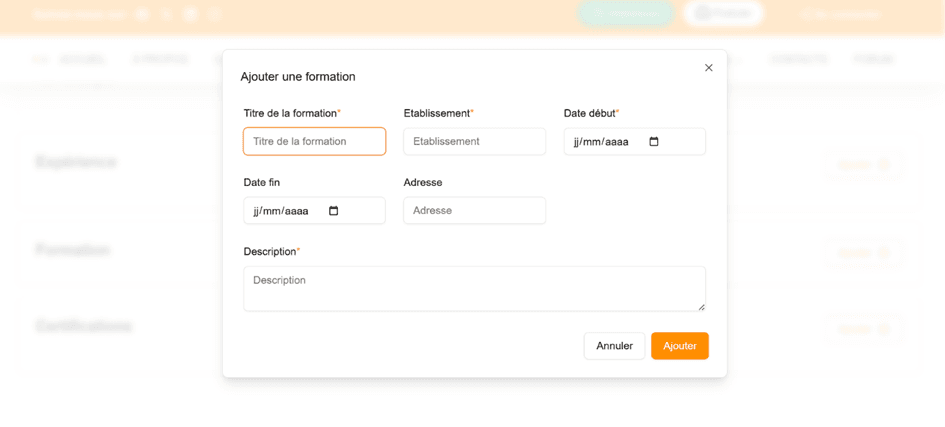
Task: Click into the Etablissement text field
Action: [474, 142]
